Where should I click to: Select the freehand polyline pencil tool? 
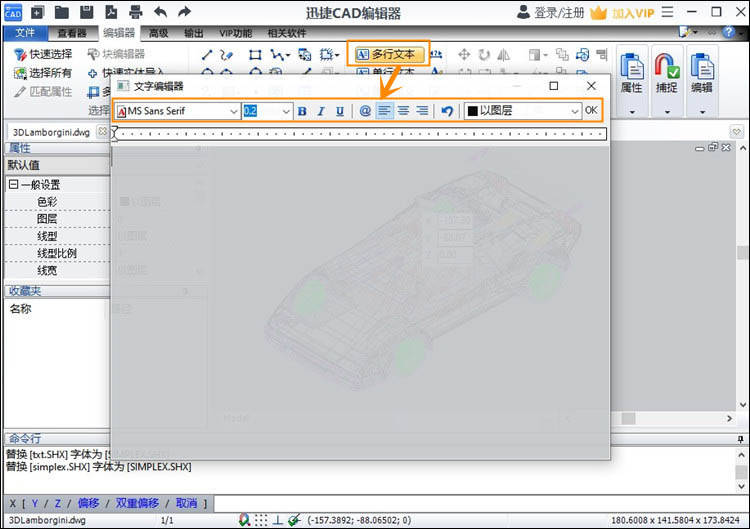coord(226,55)
